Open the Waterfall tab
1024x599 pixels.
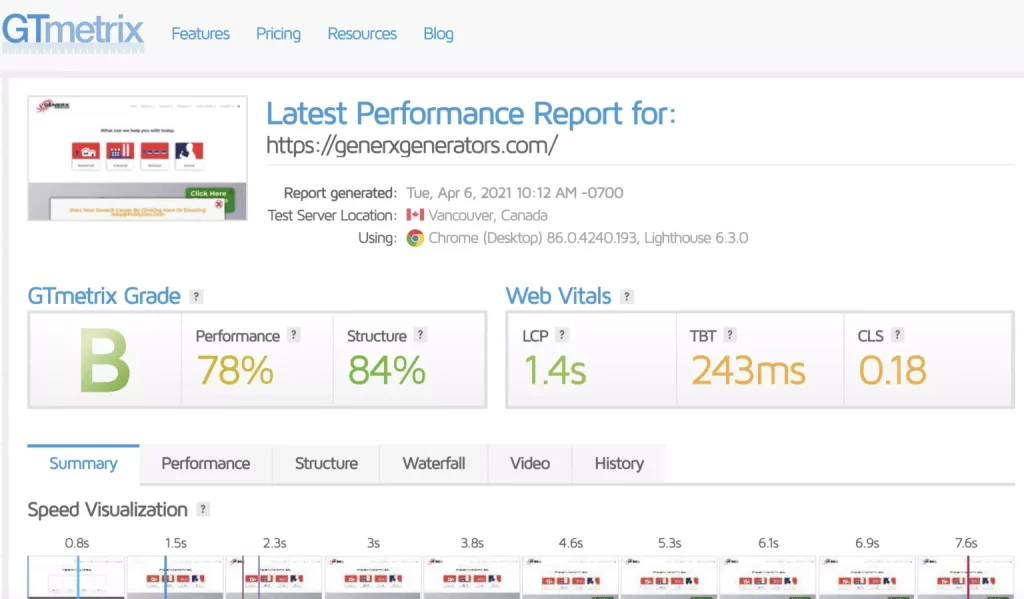tap(434, 464)
